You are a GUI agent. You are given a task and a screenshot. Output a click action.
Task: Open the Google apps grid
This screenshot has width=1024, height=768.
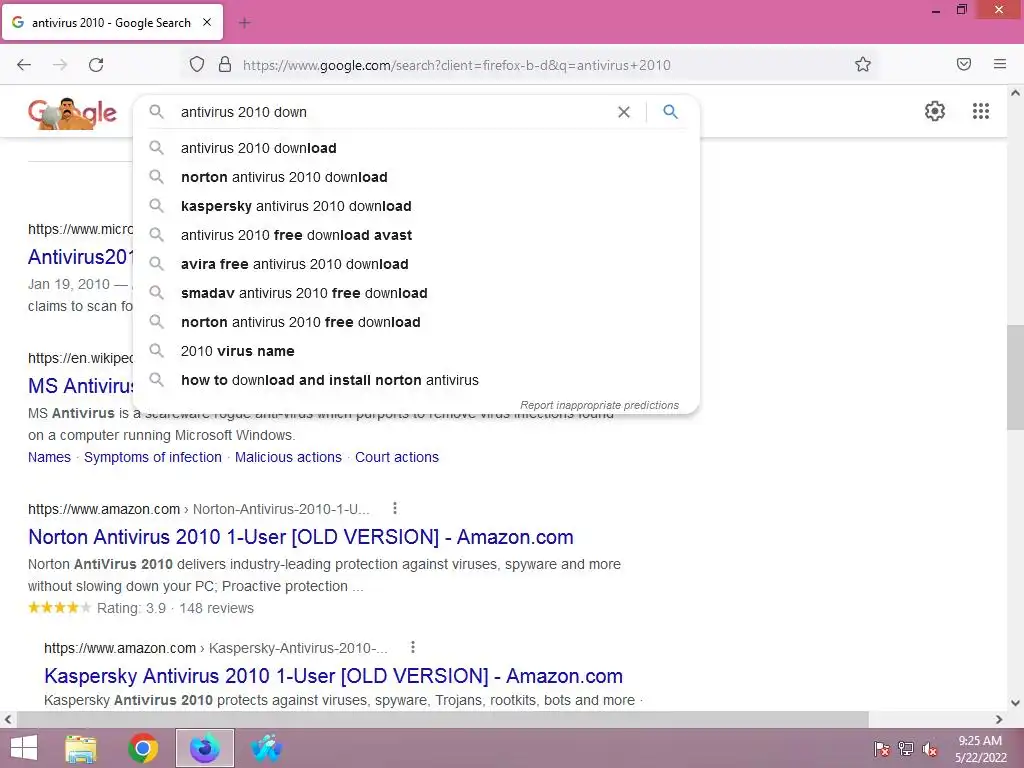coord(980,111)
